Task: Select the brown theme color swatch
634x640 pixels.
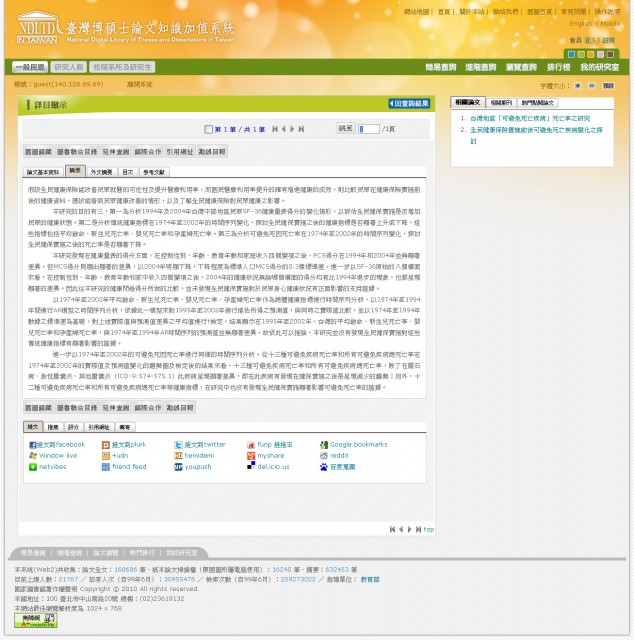Action: pyautogui.click(x=610, y=54)
